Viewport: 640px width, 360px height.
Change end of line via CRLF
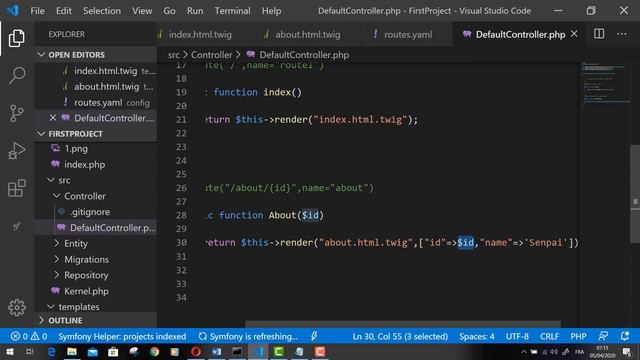[x=549, y=336]
